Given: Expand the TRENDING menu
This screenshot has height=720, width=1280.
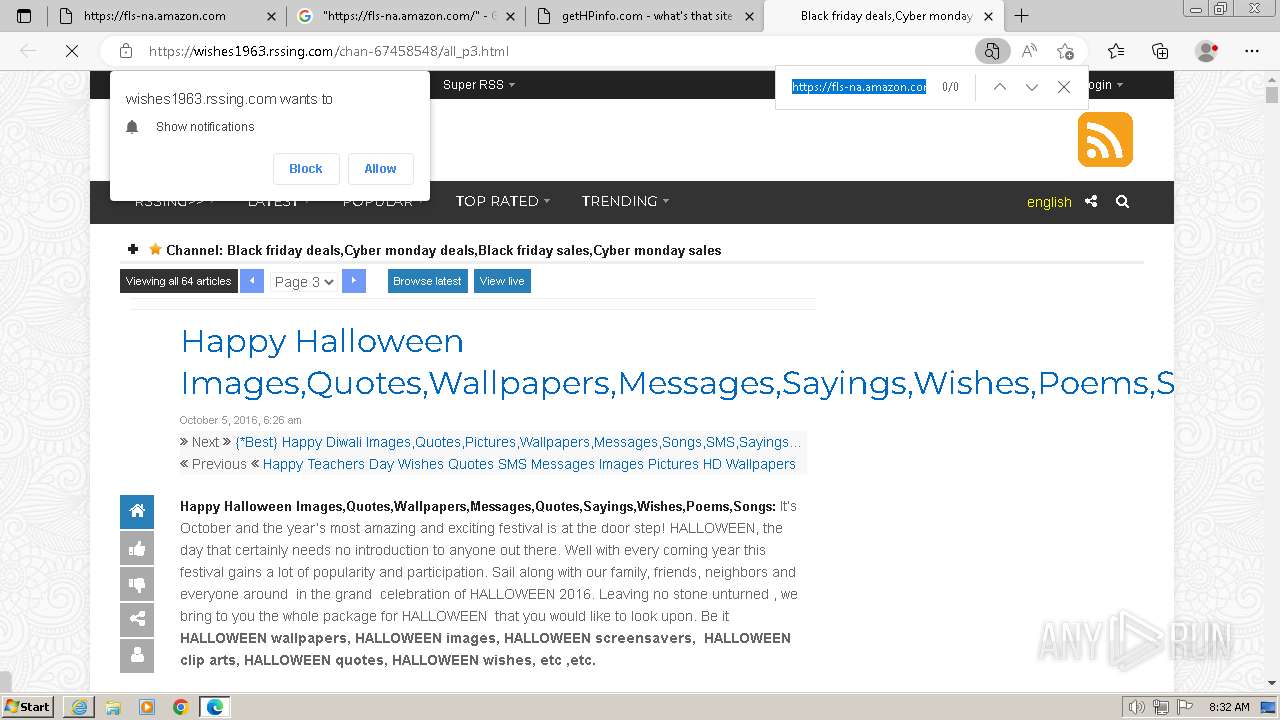Looking at the screenshot, I should tap(625, 201).
